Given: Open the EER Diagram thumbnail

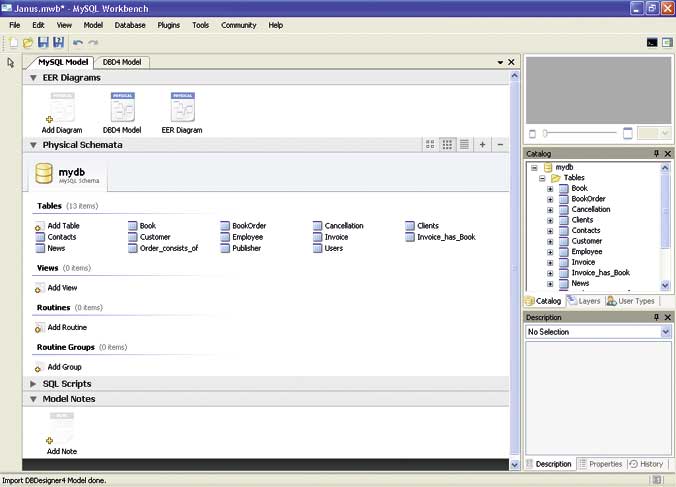Looking at the screenshot, I should (182, 113).
